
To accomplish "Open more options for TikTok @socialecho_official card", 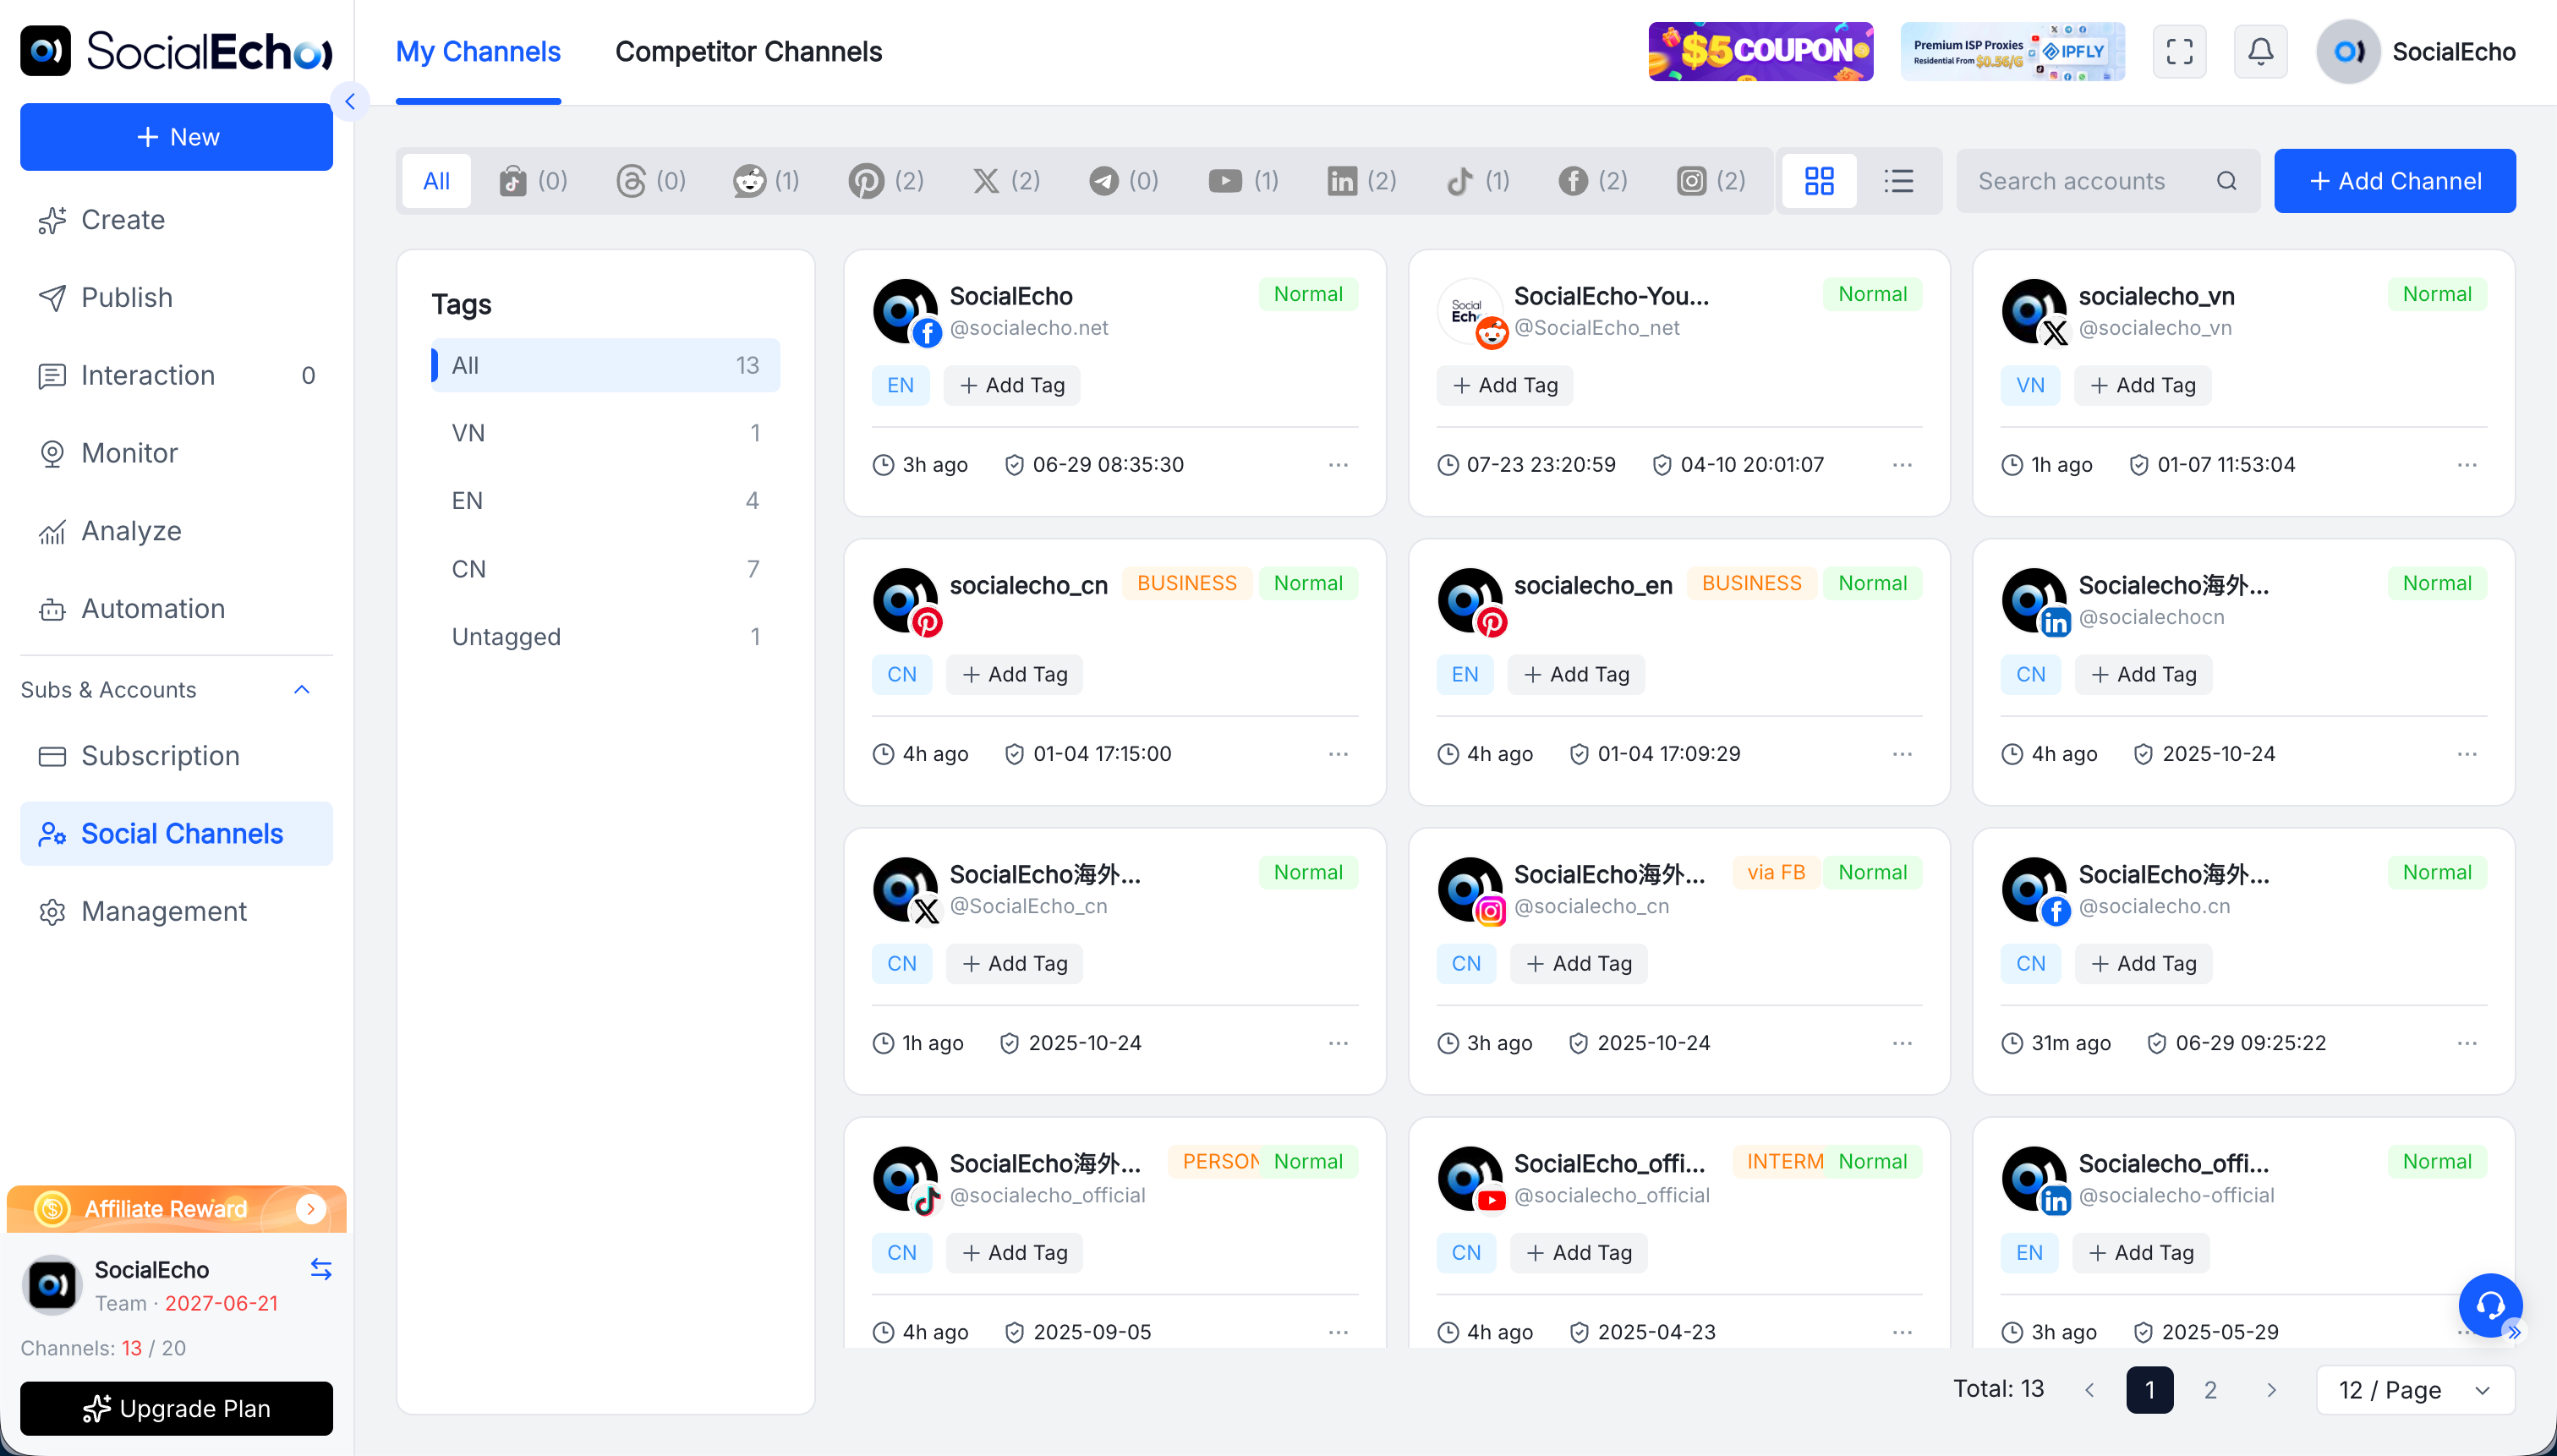I will (1338, 1332).
